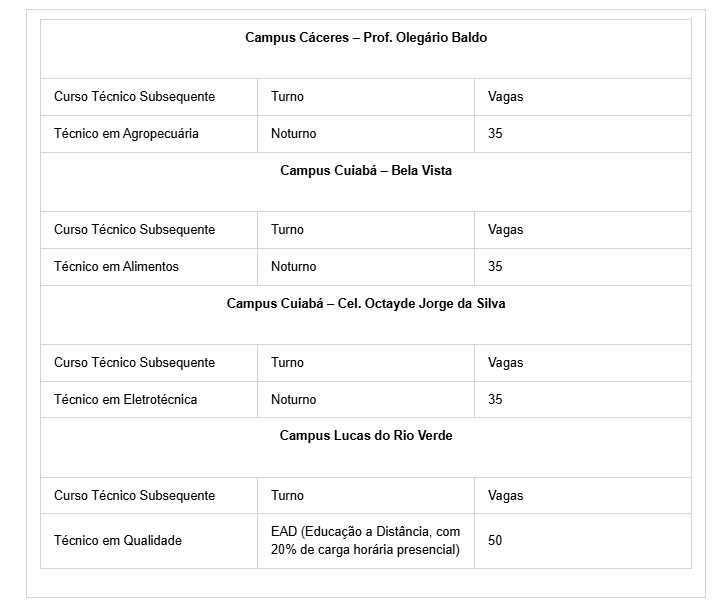Select the Campus Lucas do Rio Verde heading
Image resolution: width=723 pixels, height=608 pixels.
(365, 436)
